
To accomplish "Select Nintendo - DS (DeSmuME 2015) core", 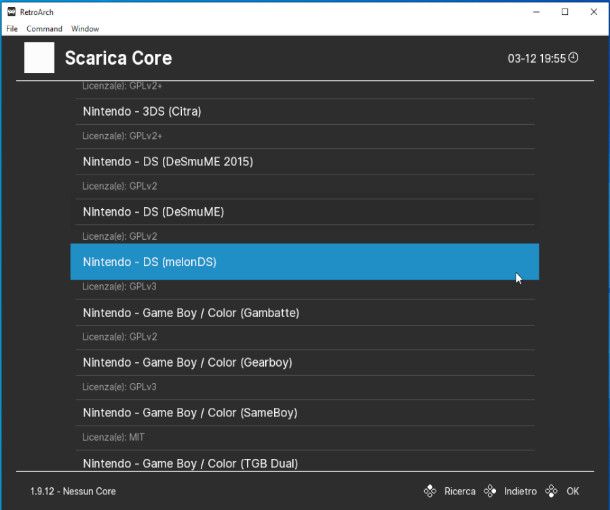I will (x=305, y=161).
